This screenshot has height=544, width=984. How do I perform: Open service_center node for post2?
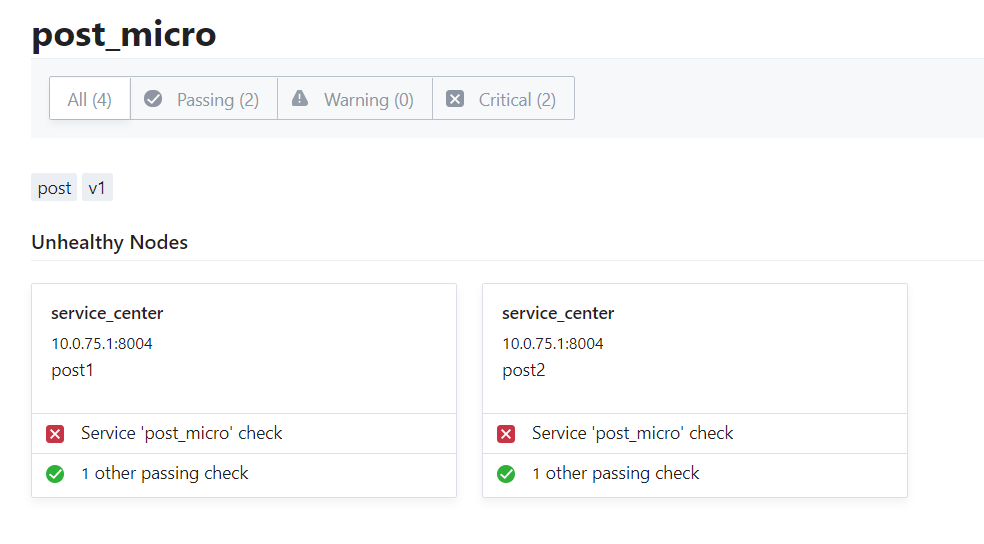pyautogui.click(x=558, y=313)
